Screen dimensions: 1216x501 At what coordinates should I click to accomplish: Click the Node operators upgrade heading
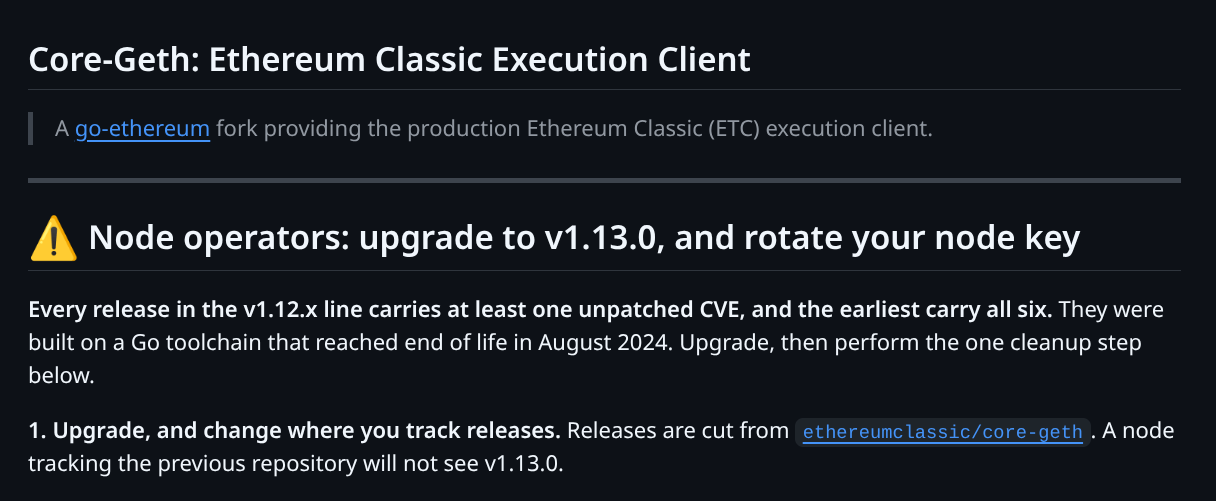click(584, 239)
